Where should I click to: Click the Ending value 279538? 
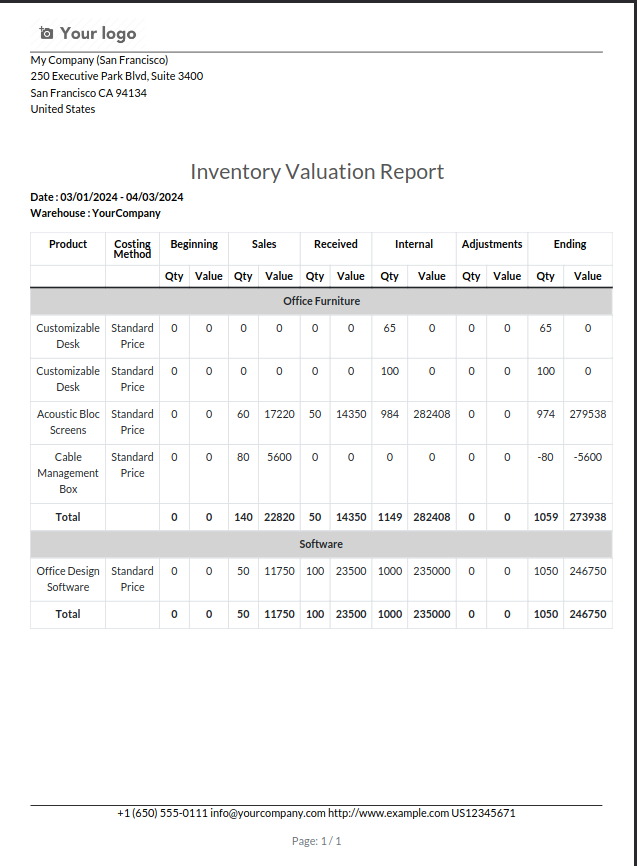click(x=588, y=414)
